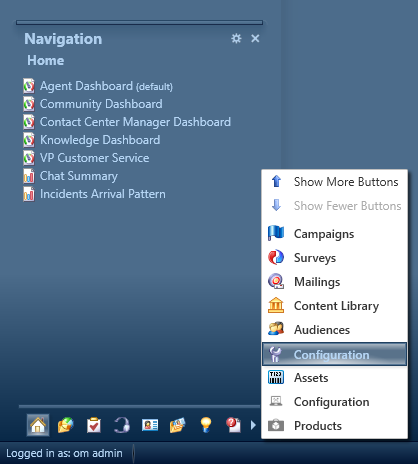Open the envelope-with-globe icon in navigation bar
Image resolution: width=418 pixels, height=464 pixels.
point(66,425)
